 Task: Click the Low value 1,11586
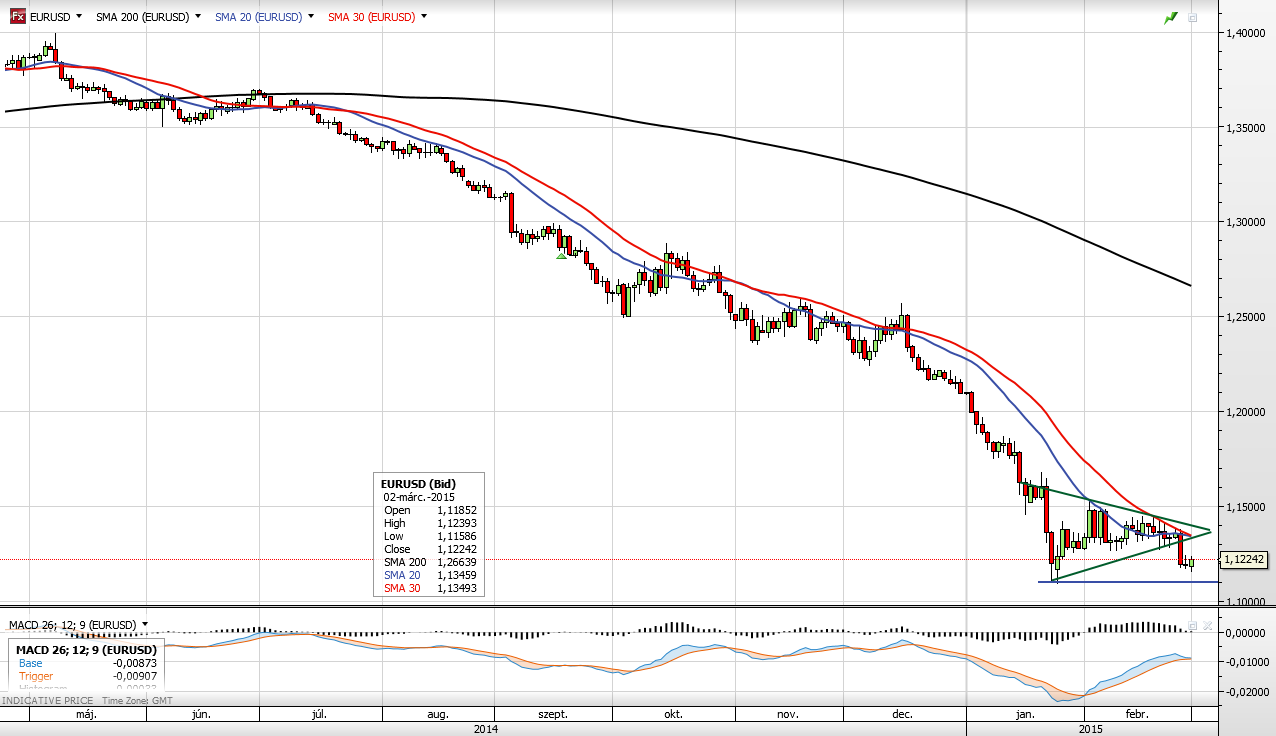coord(456,536)
